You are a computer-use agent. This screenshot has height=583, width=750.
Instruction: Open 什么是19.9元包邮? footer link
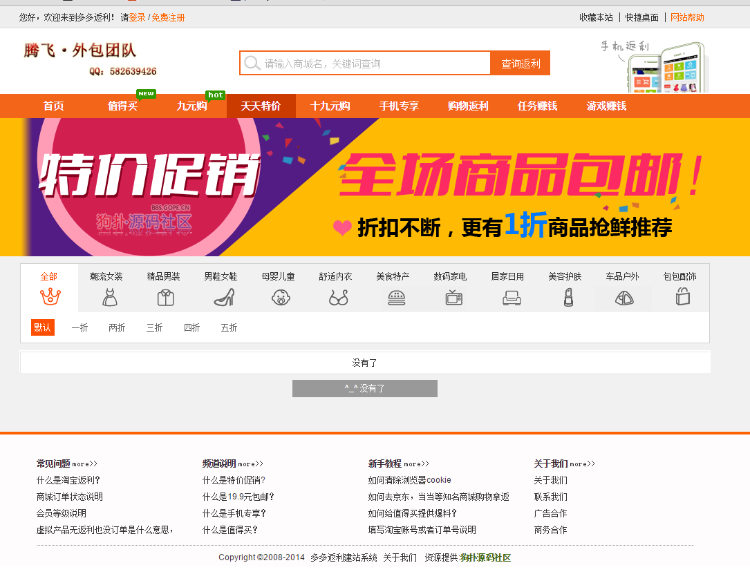pyautogui.click(x=238, y=497)
